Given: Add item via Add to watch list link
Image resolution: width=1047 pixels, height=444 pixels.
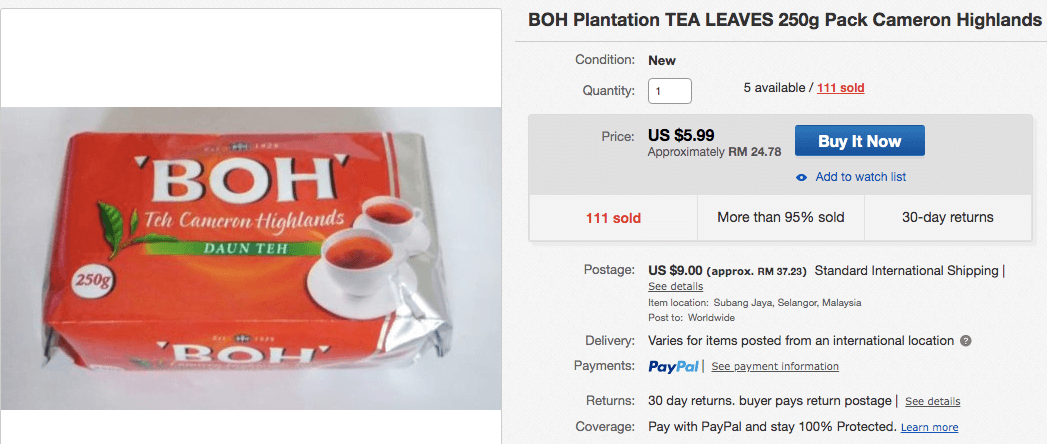Looking at the screenshot, I should (860, 177).
